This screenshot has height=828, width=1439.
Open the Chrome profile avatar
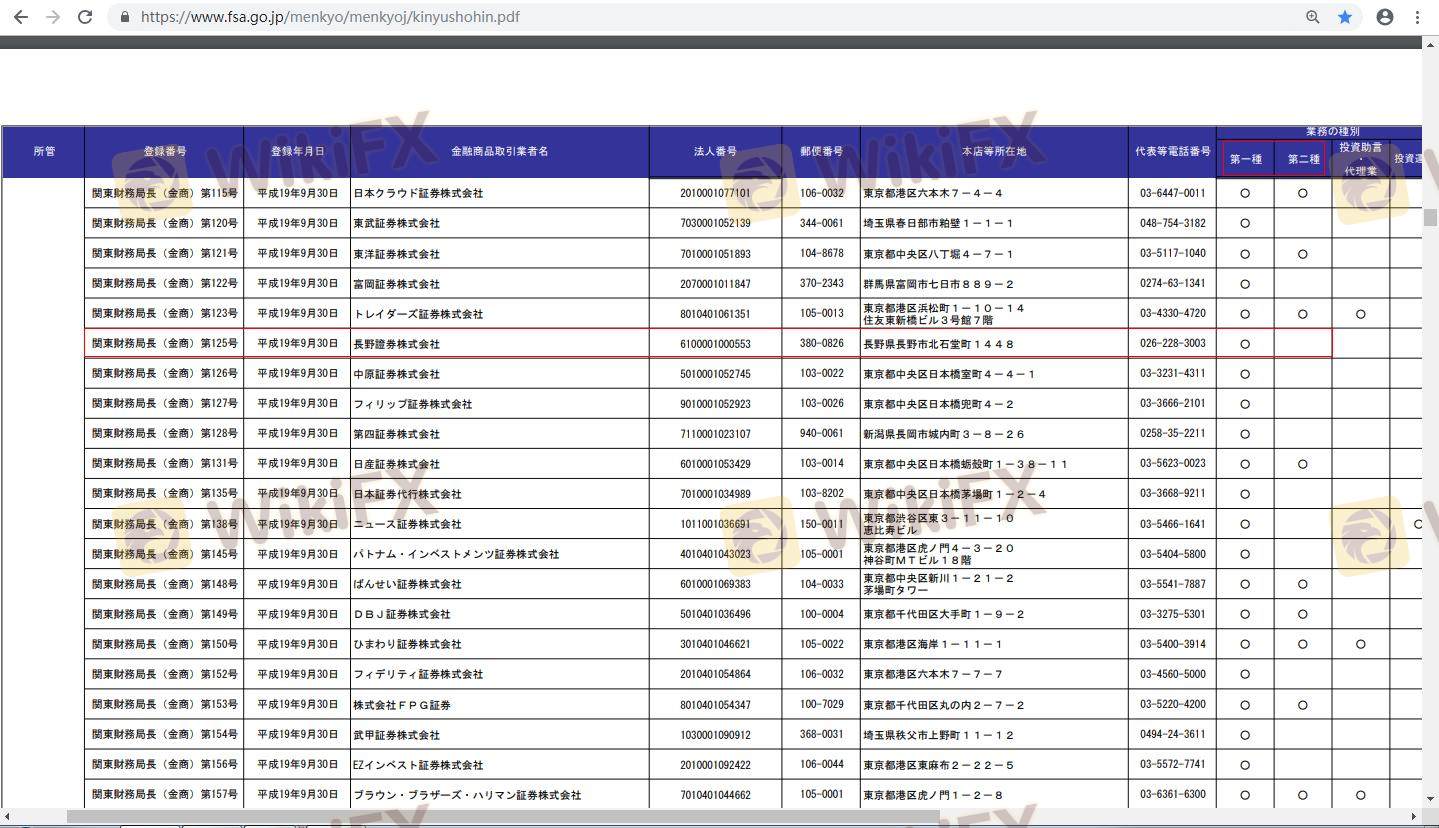pyautogui.click(x=1384, y=17)
